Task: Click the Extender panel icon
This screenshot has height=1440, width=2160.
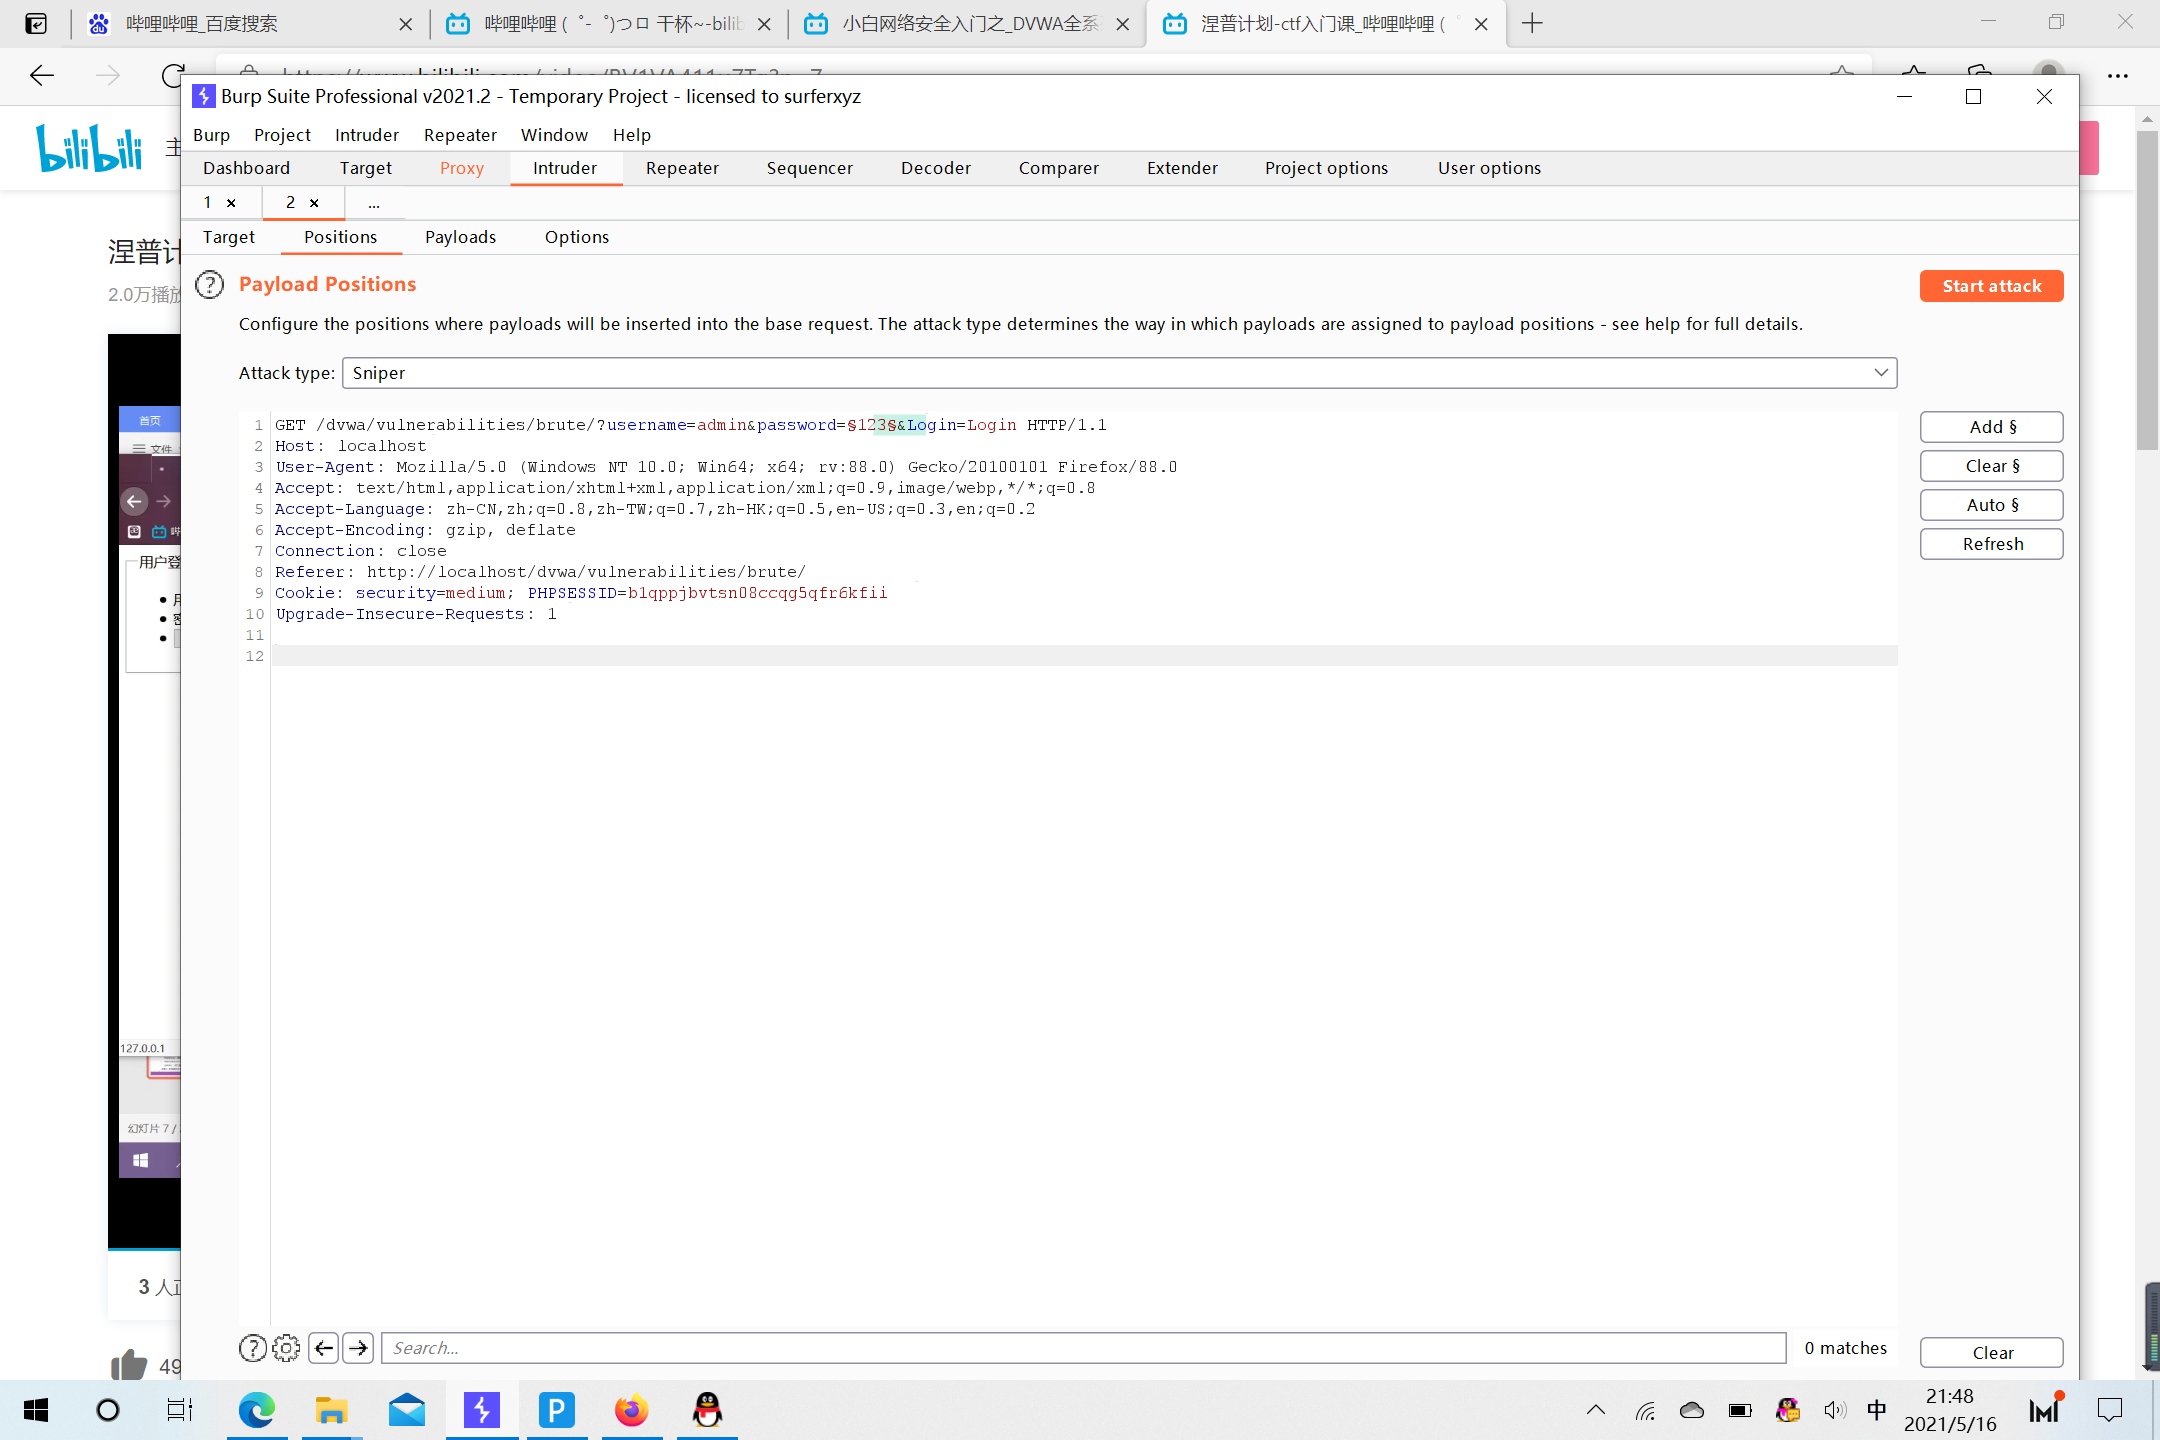Action: 1181,167
